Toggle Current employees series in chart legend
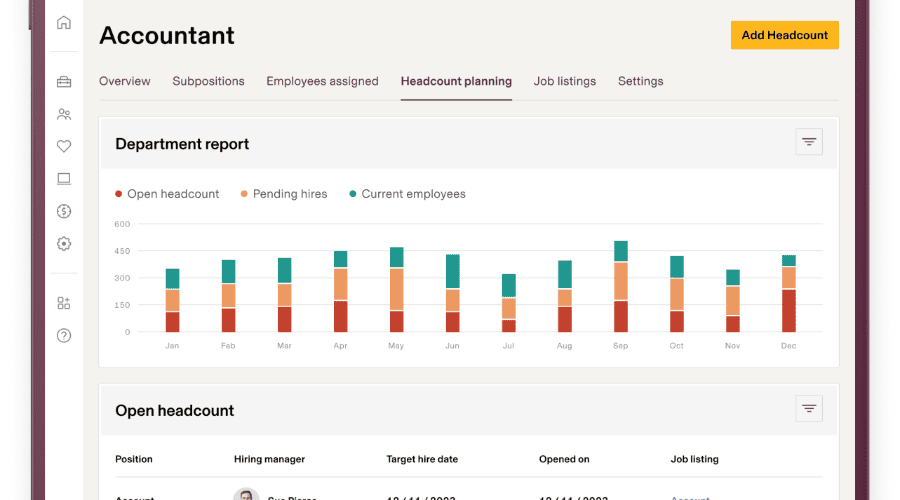The height and width of the screenshot is (500, 900). tap(407, 194)
